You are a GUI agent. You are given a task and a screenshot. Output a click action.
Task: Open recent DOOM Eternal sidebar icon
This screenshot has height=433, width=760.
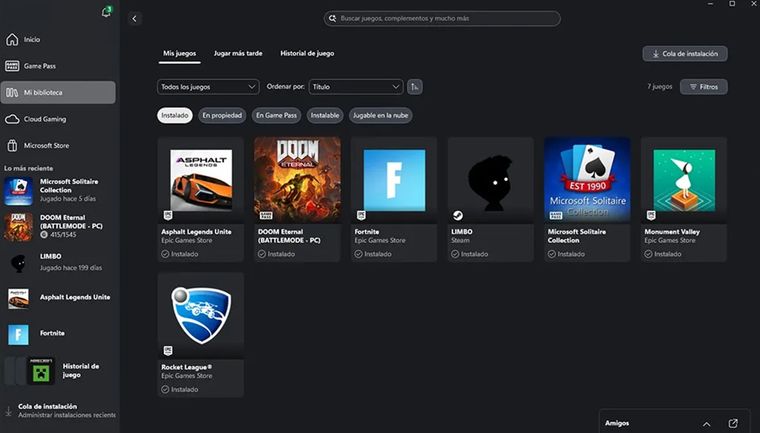point(18,226)
